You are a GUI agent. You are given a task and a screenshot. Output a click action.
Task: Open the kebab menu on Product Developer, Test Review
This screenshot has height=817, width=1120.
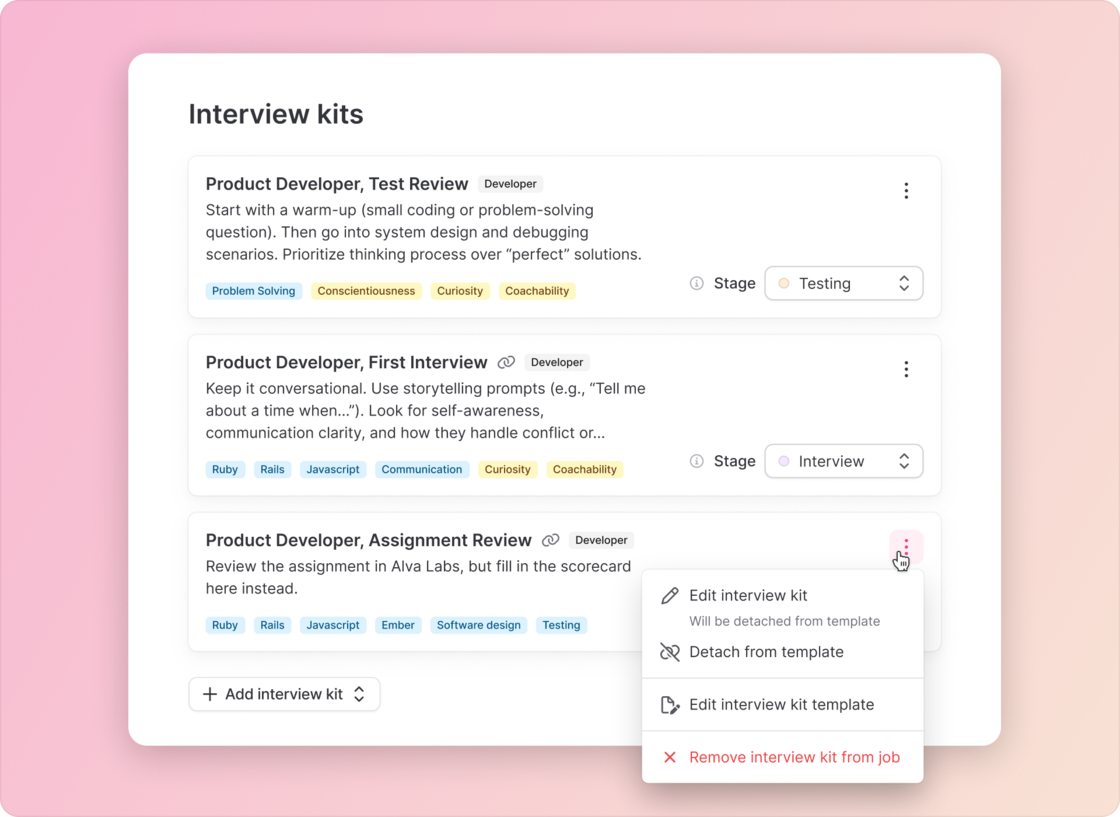point(906,190)
